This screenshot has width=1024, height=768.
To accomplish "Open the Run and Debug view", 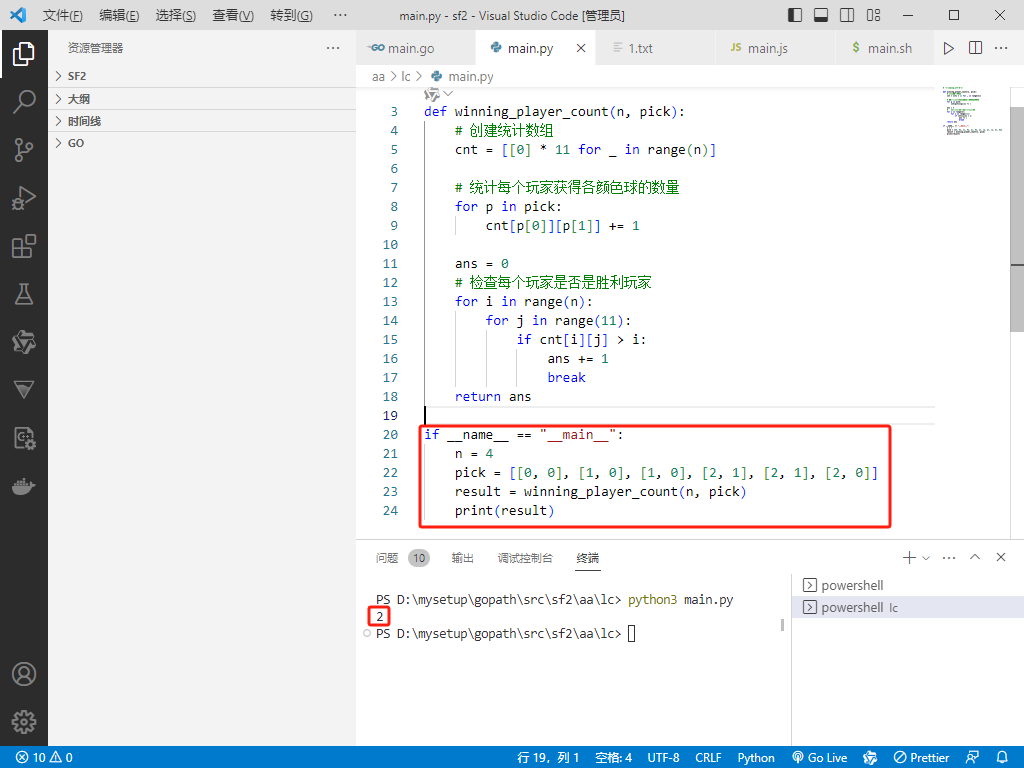I will tap(24, 198).
